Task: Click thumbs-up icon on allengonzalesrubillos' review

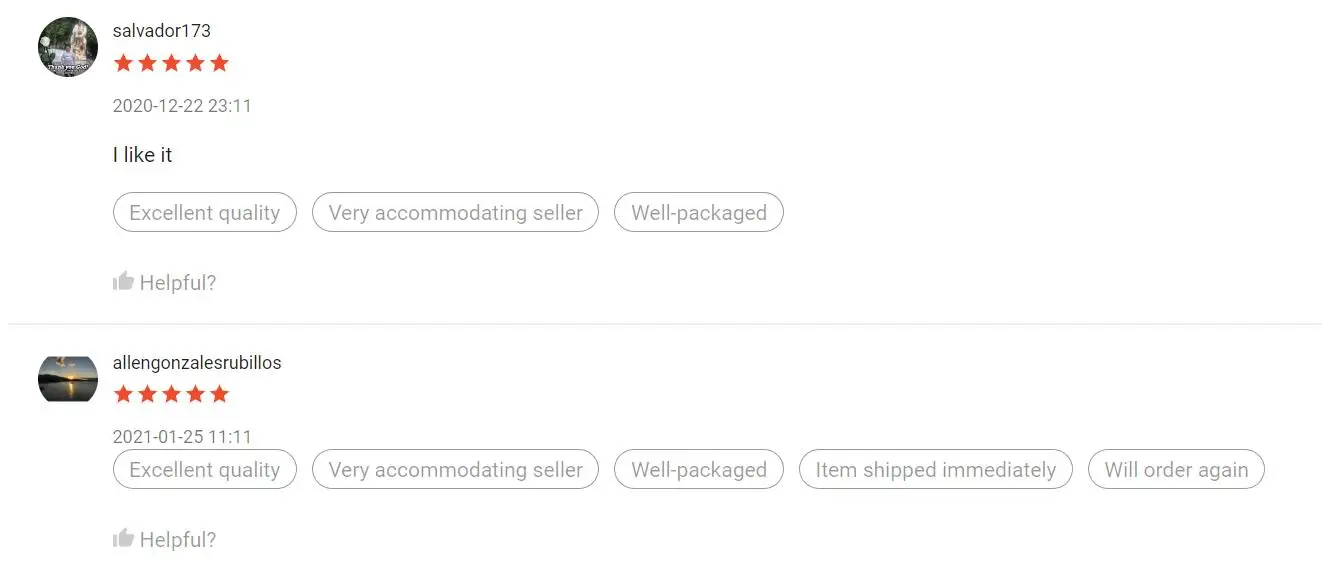Action: point(124,538)
